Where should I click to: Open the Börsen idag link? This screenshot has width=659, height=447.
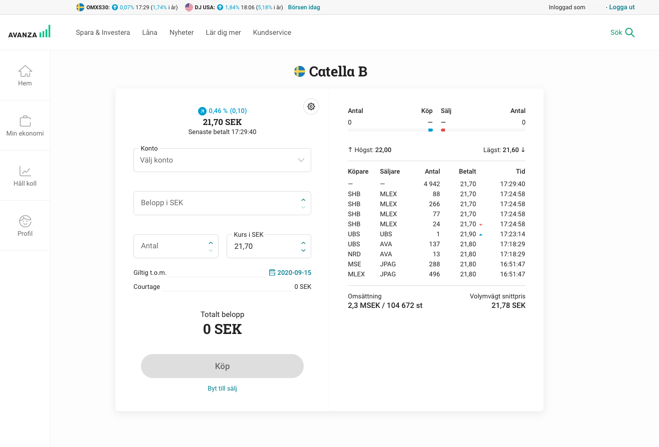click(304, 7)
